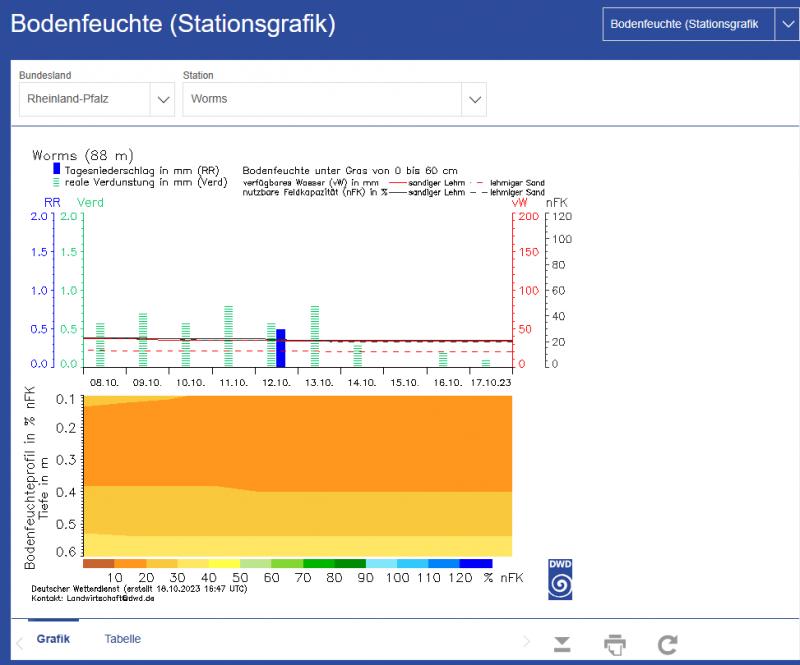800x665 pixels.
Task: Click the dark blue 120 % nFK swatch
Action: [x=476, y=564]
